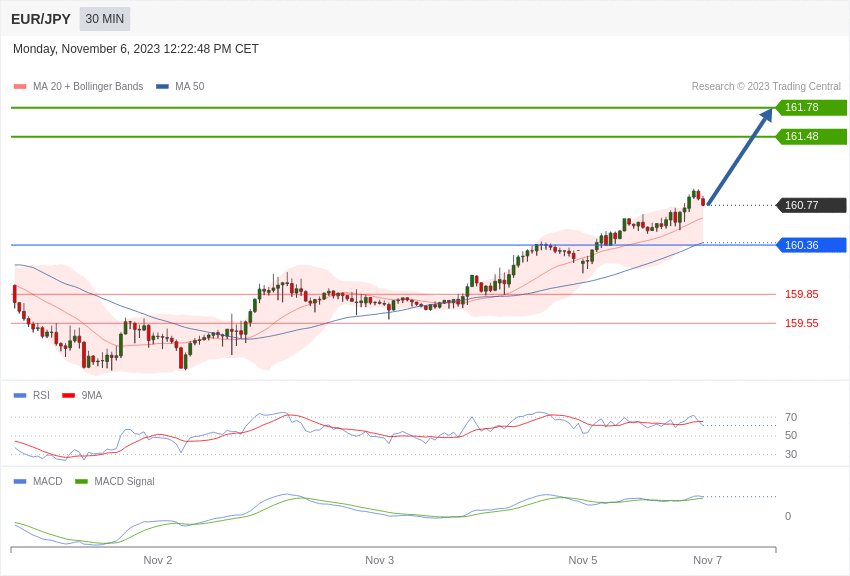Open the 30 MIN timeframe selector

click(104, 18)
